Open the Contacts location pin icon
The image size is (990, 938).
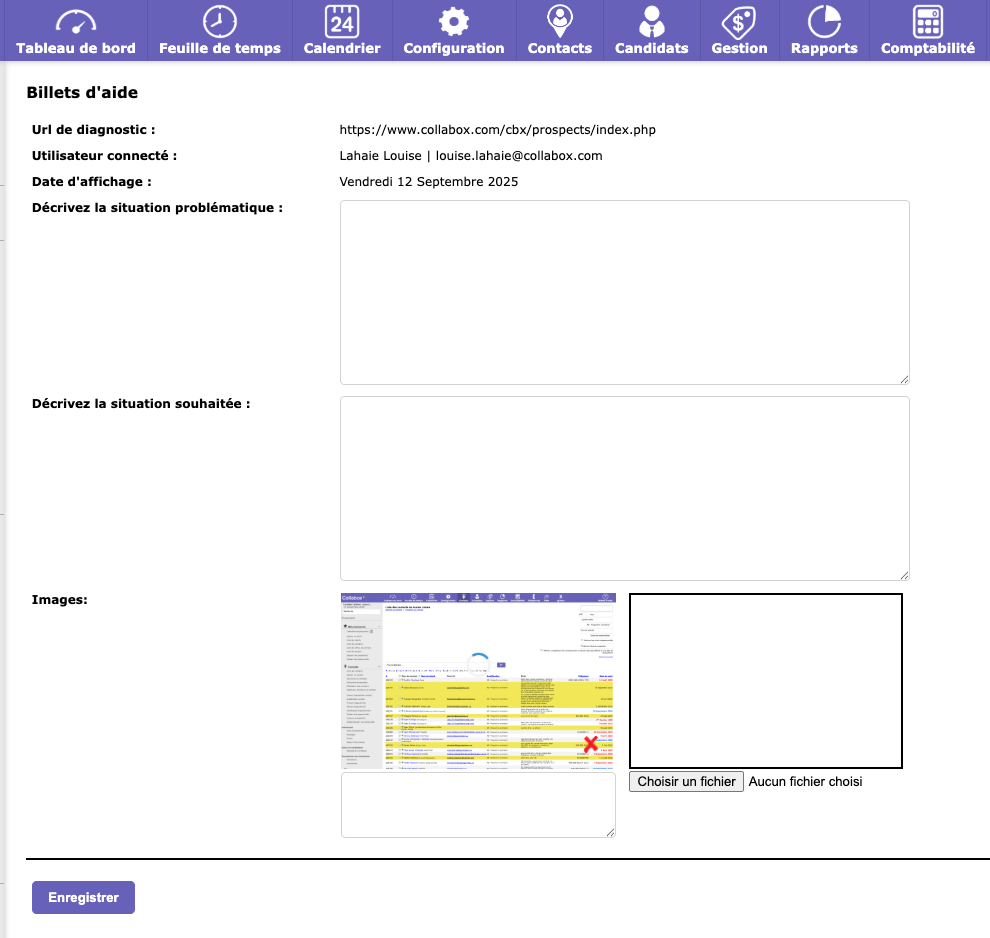pyautogui.click(x=560, y=21)
